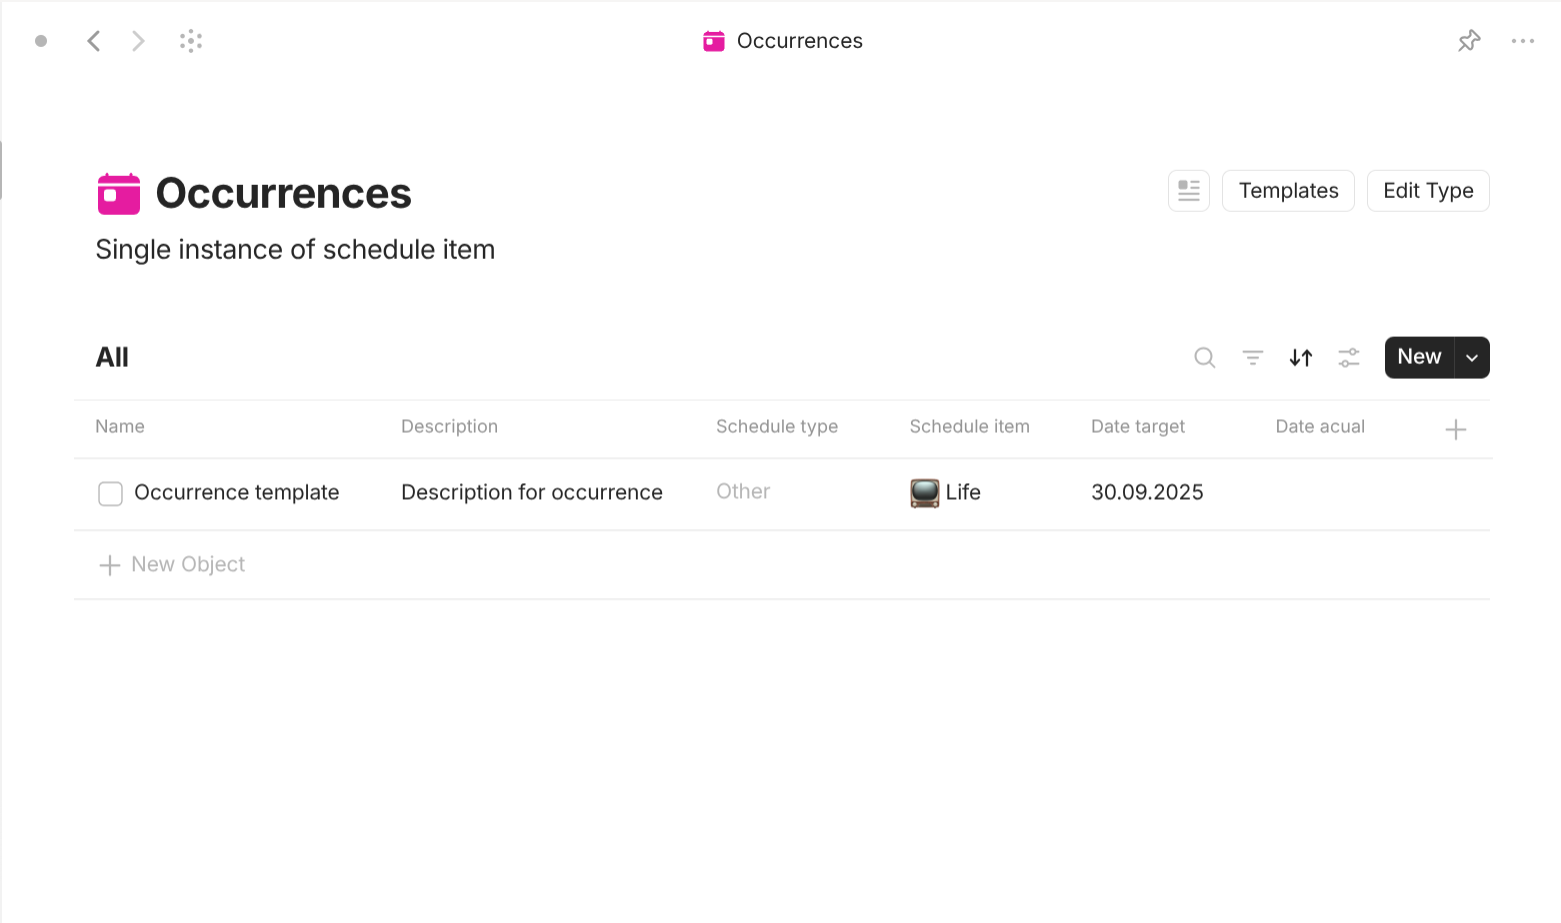Select the All view tab
This screenshot has width=1561, height=923.
111,357
